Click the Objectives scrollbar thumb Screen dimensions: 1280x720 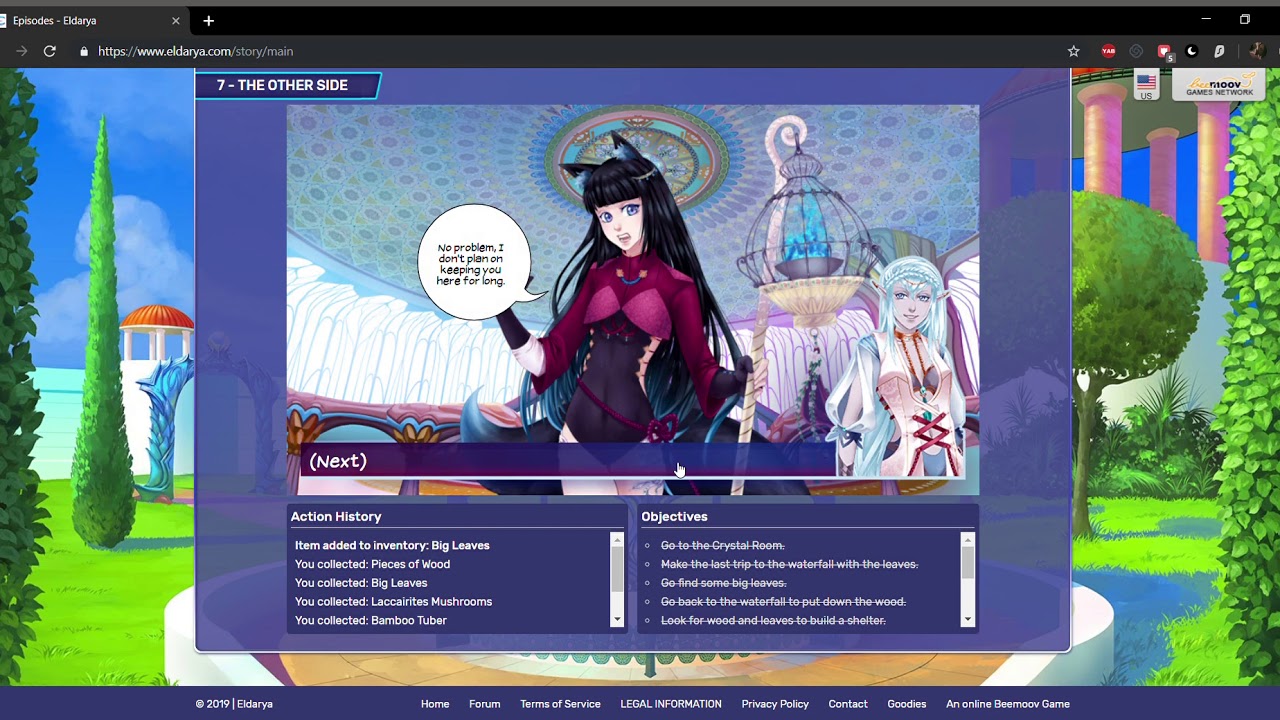pos(967,562)
